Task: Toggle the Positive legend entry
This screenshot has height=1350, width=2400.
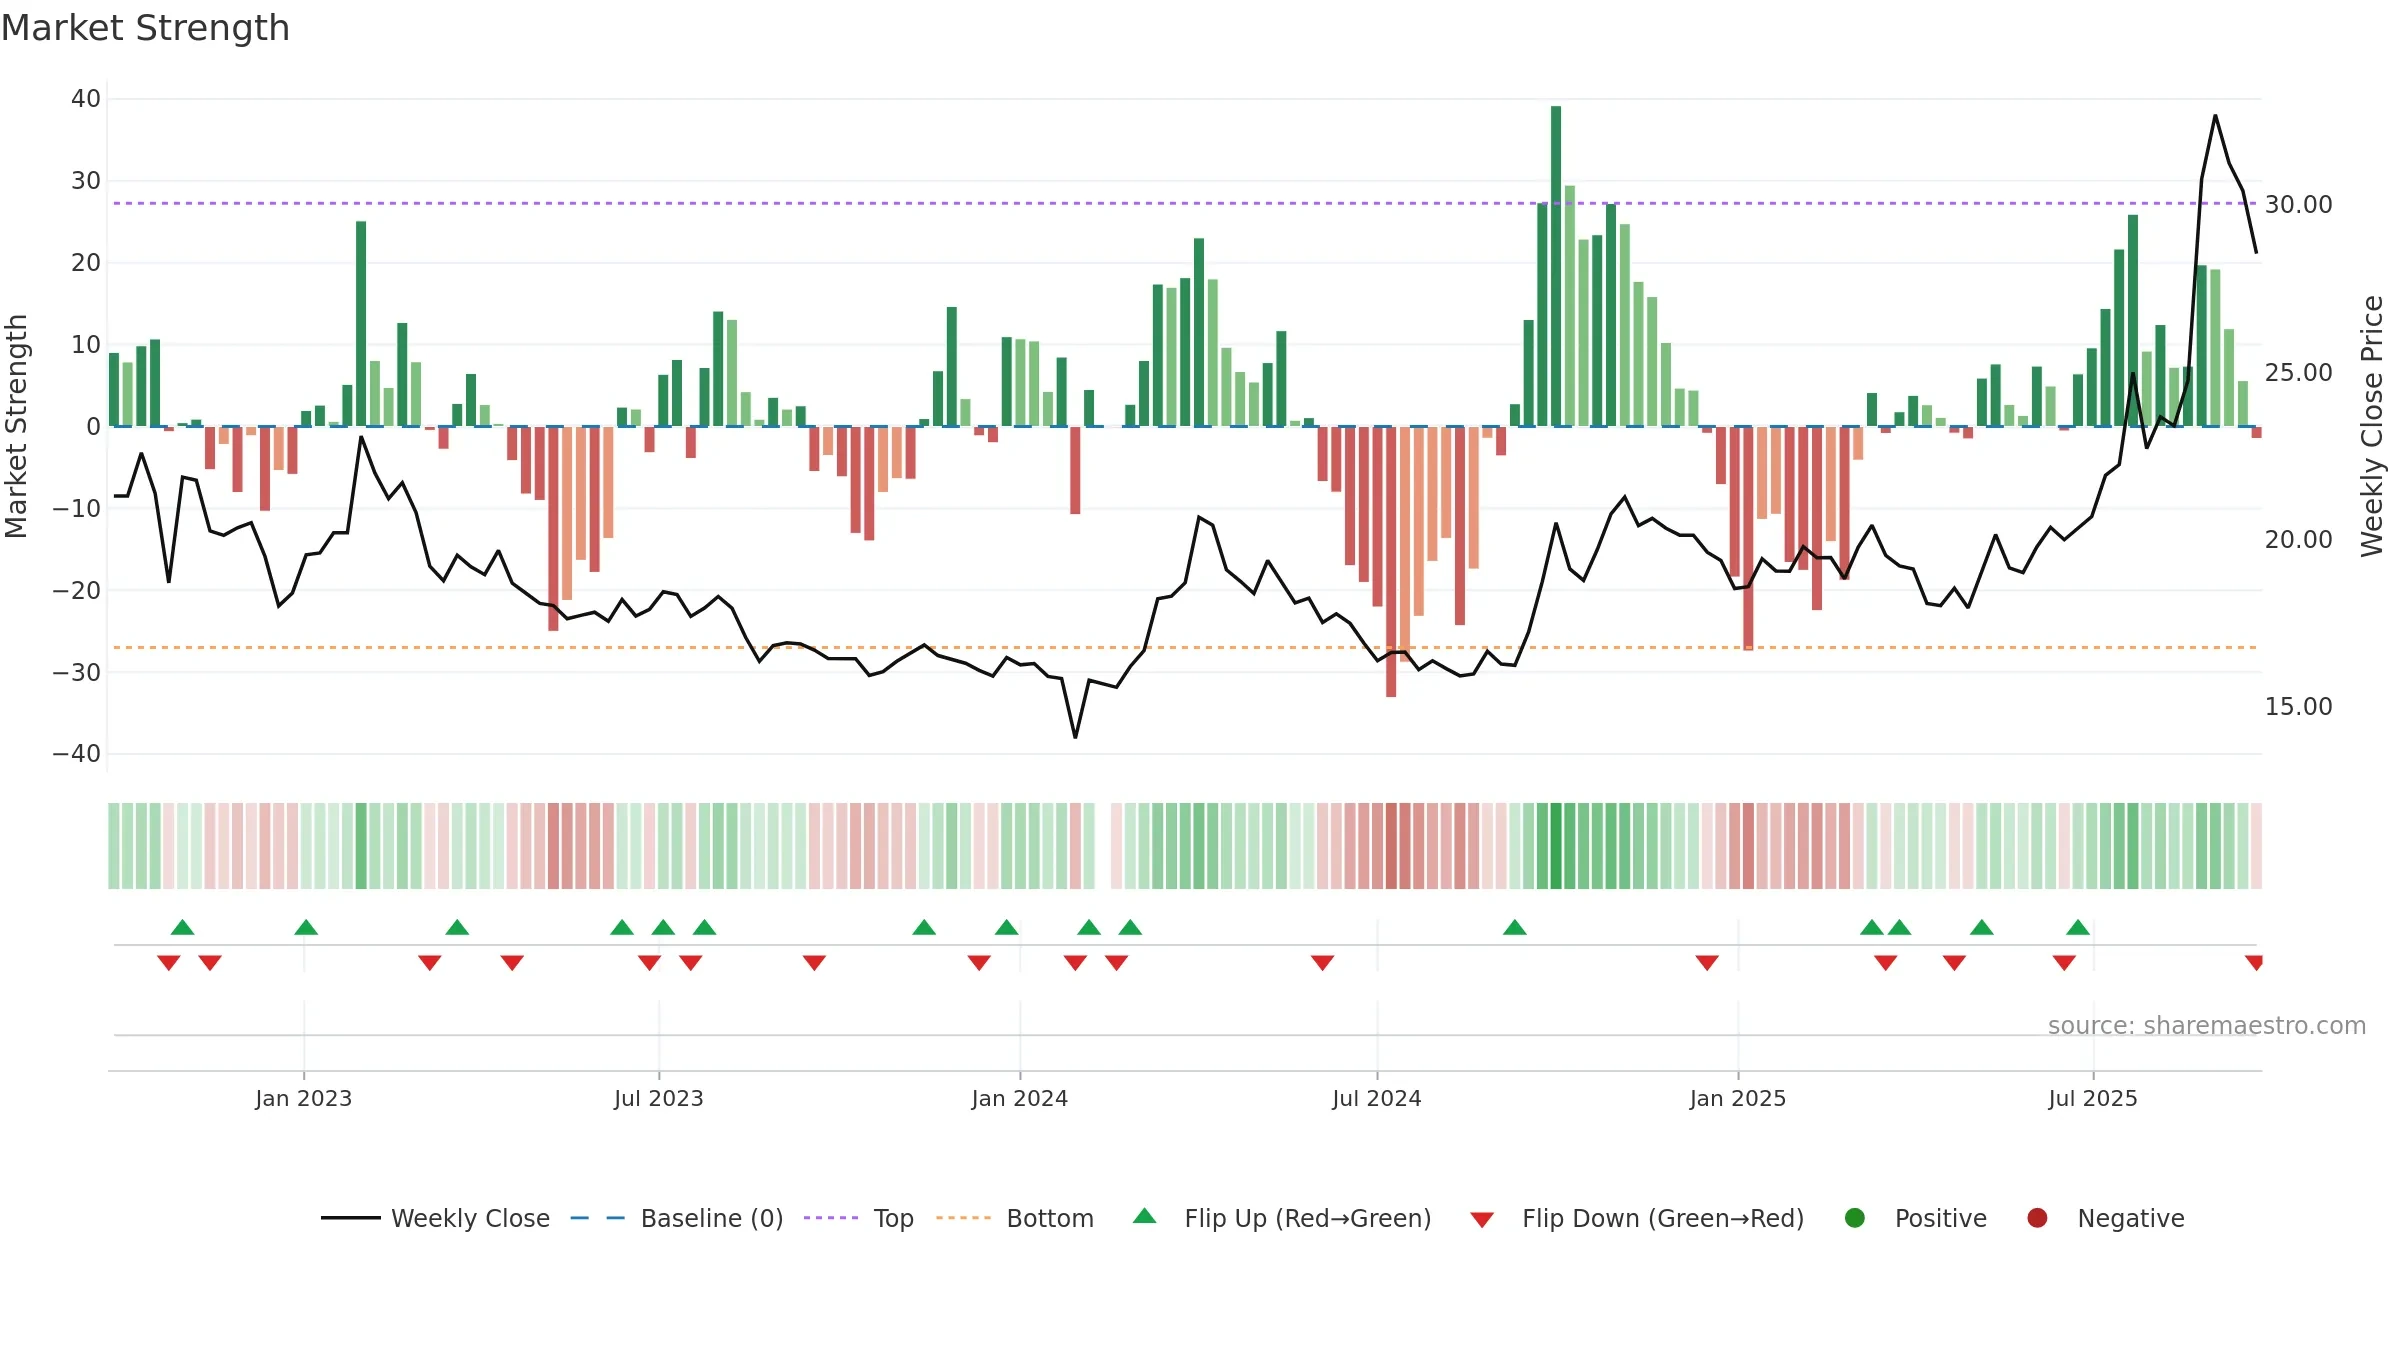Action: (x=1915, y=1218)
